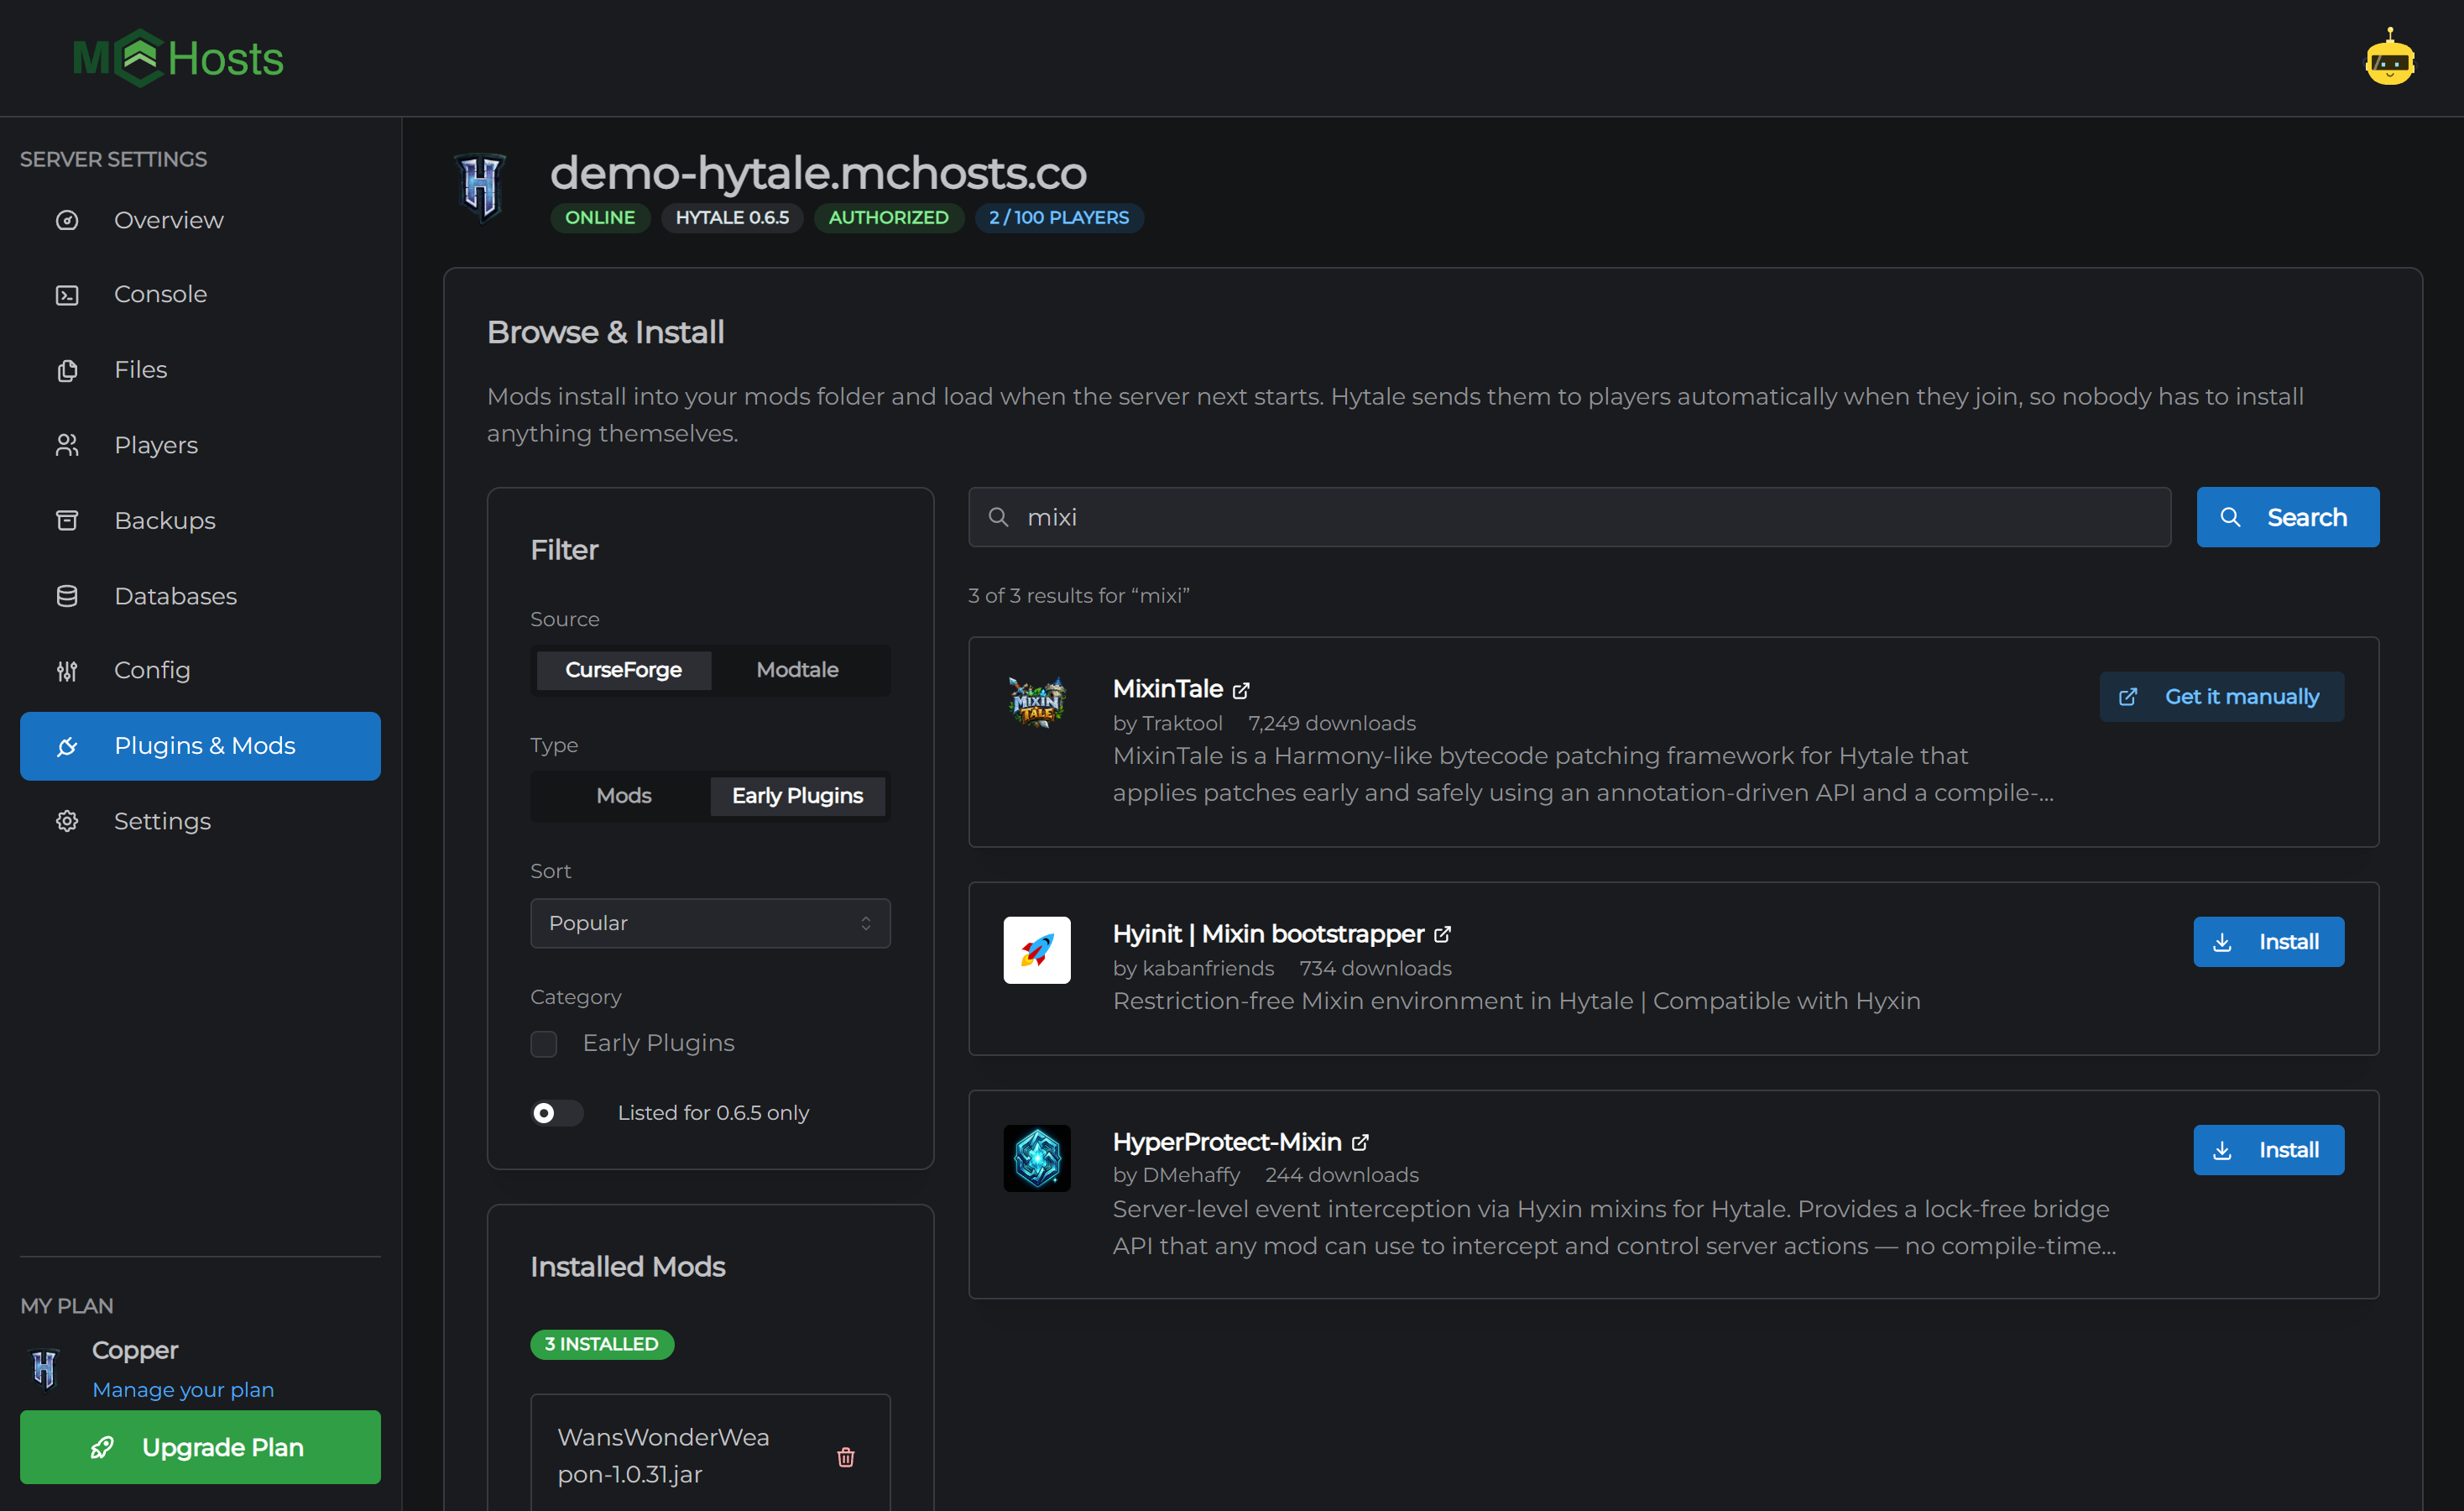Click author 'by Traktool' text
Viewport: 2464px width, 1511px height.
tap(1167, 724)
